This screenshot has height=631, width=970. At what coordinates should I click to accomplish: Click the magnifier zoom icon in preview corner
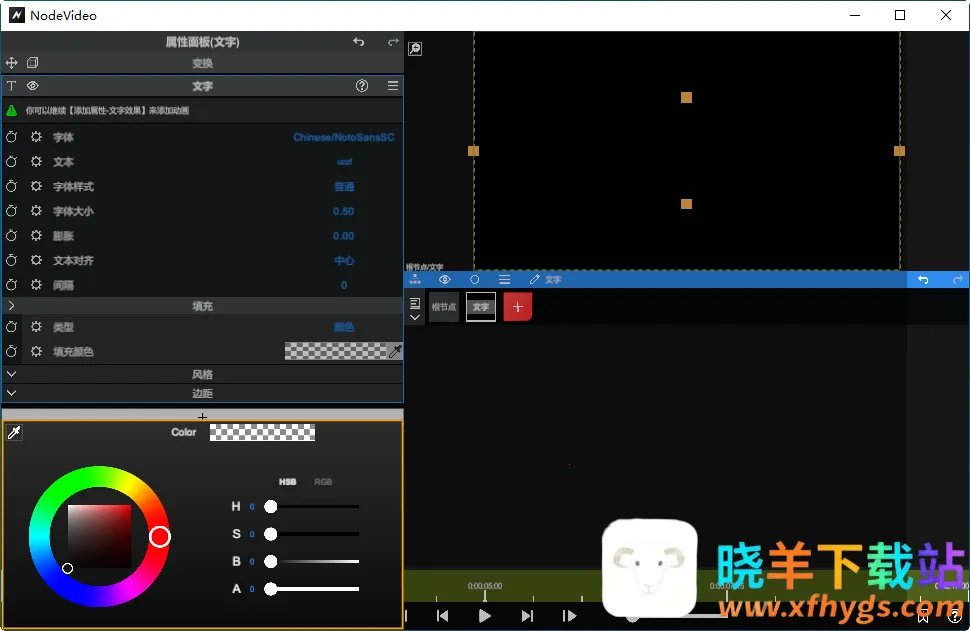coord(415,49)
